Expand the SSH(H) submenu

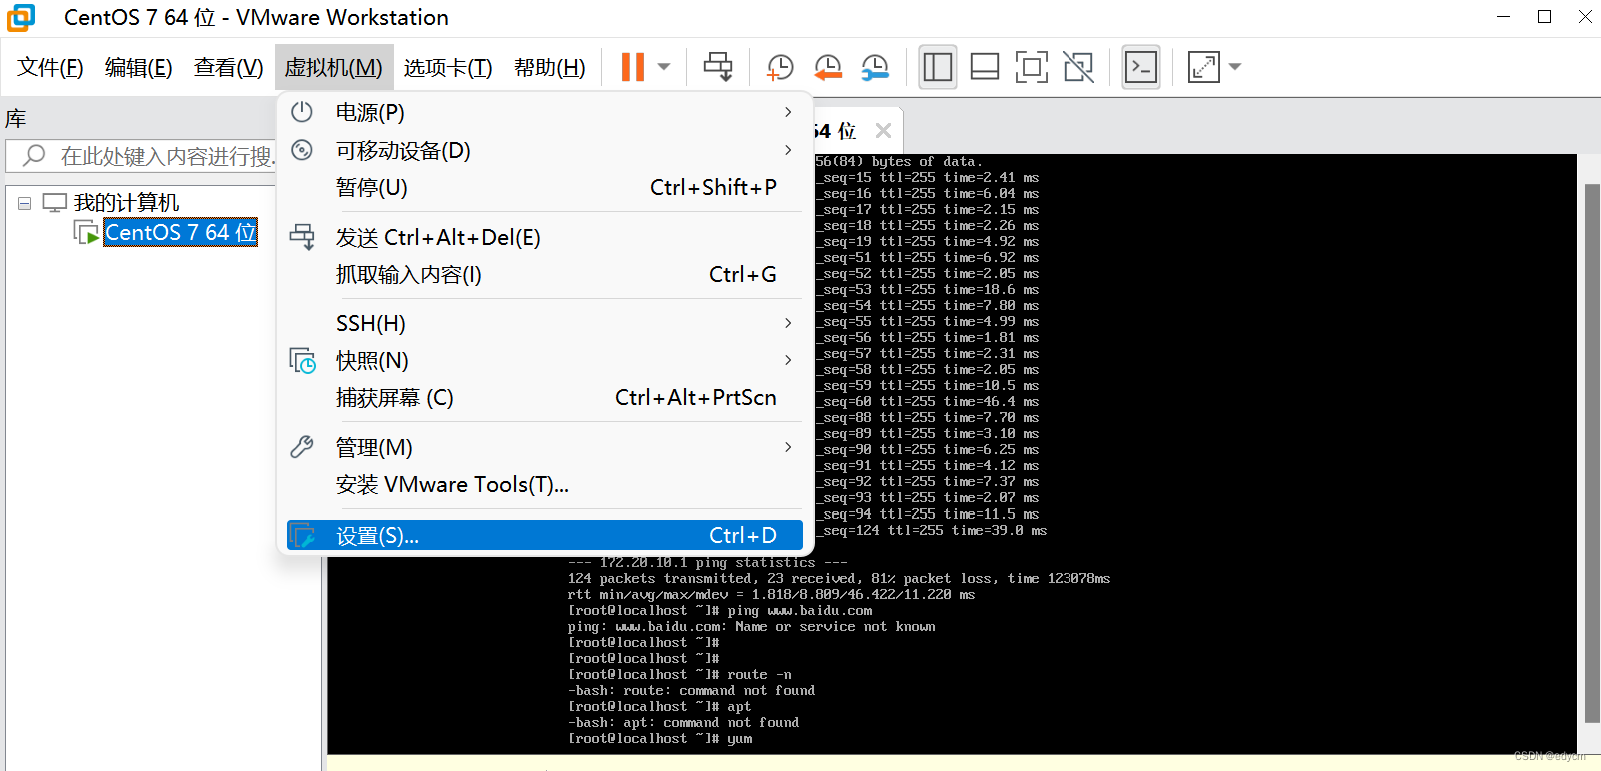tap(545, 323)
